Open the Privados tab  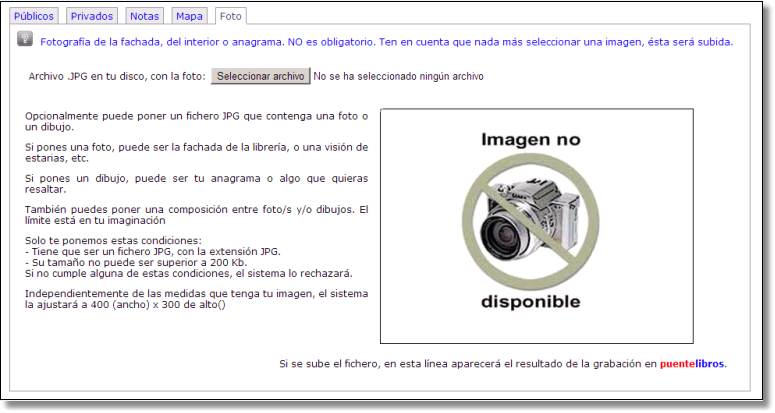(x=92, y=16)
